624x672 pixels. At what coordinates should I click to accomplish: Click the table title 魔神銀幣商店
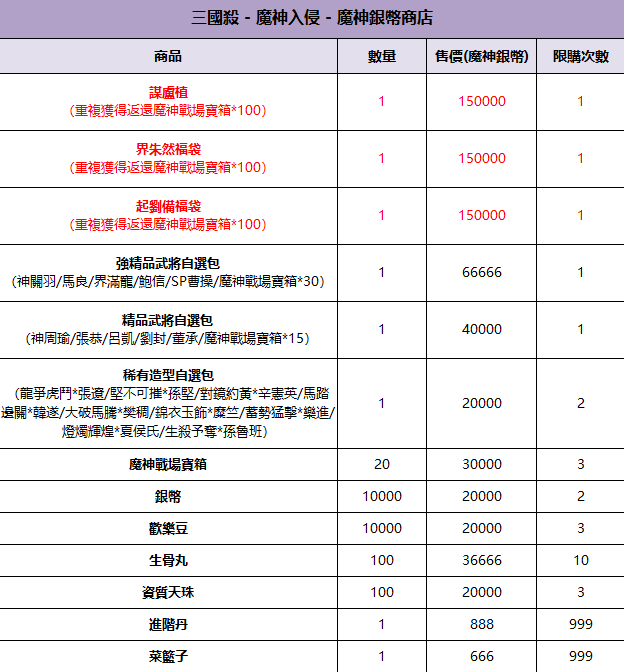click(312, 18)
